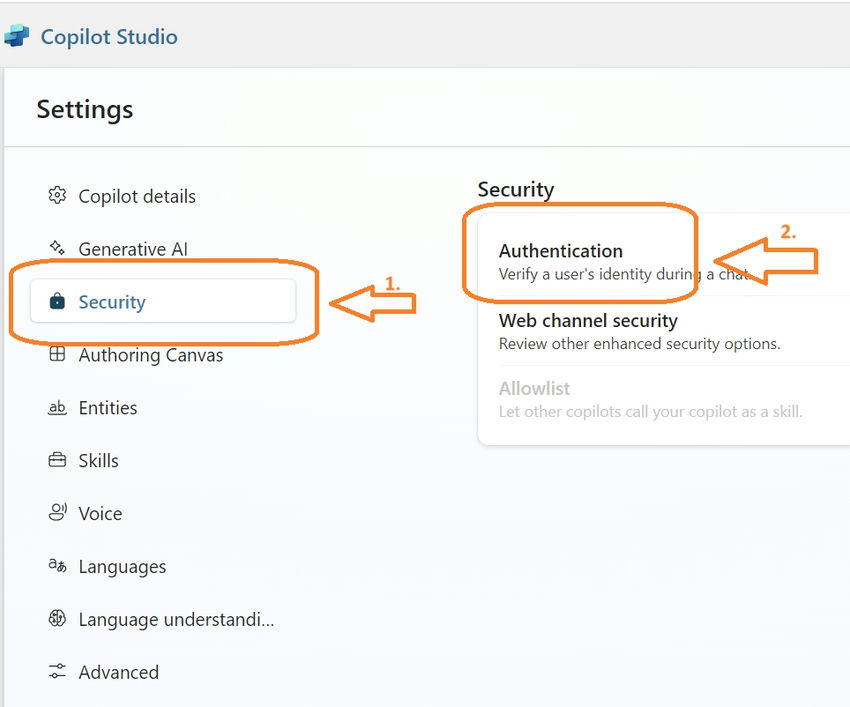This screenshot has width=850, height=707.
Task: Click the Entities 'ab' icon
Action: tap(57, 407)
